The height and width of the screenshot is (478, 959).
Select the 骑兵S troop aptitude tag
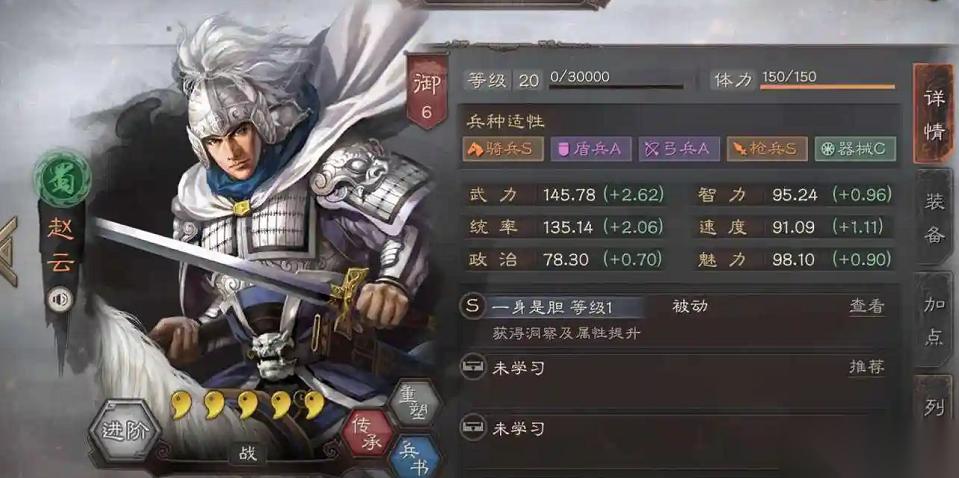pyautogui.click(x=503, y=149)
